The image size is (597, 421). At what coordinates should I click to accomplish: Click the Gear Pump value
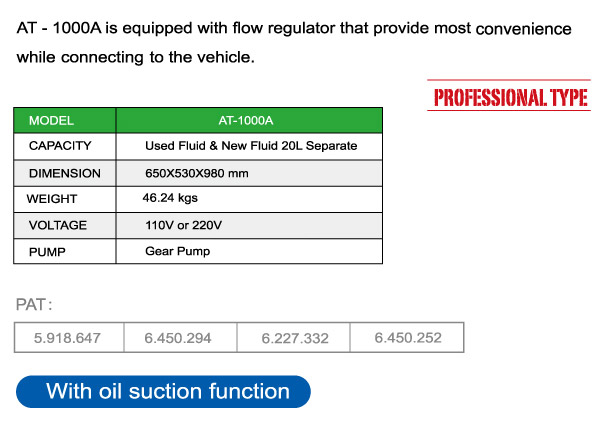pyautogui.click(x=177, y=252)
